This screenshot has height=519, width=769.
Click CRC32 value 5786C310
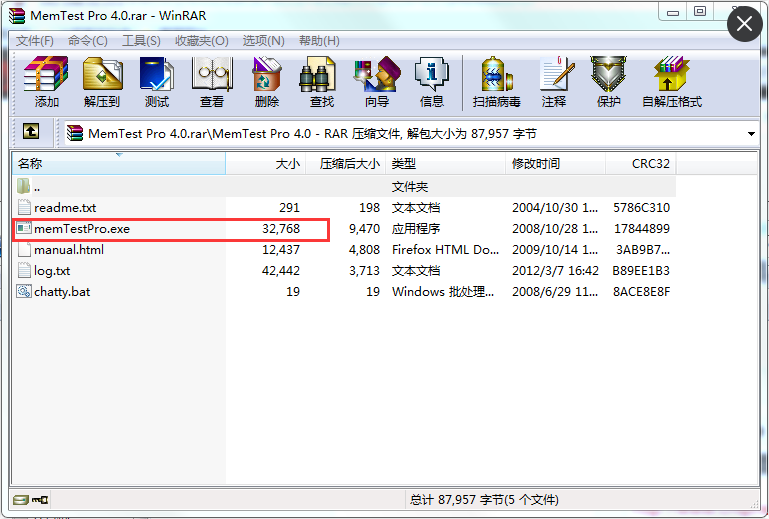click(x=641, y=208)
